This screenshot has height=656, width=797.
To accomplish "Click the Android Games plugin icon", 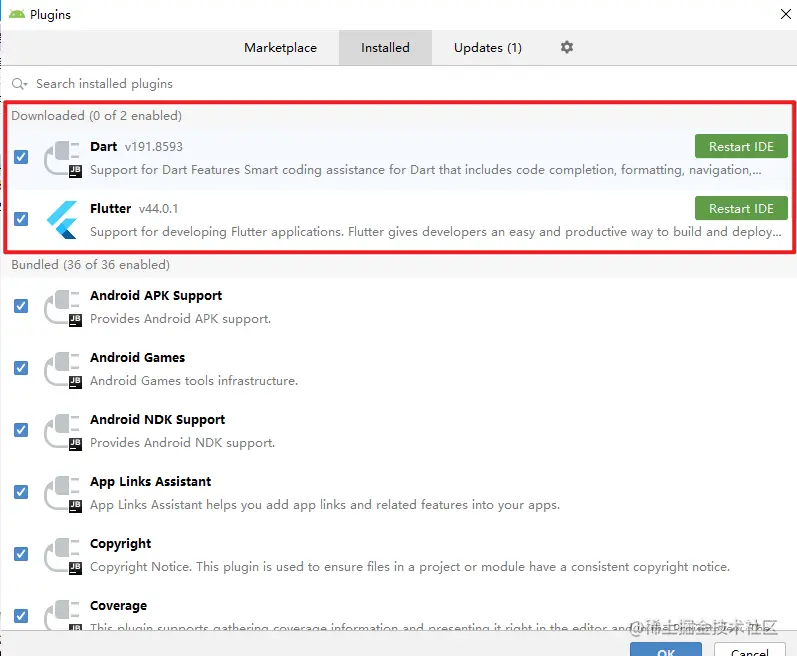I will point(63,369).
